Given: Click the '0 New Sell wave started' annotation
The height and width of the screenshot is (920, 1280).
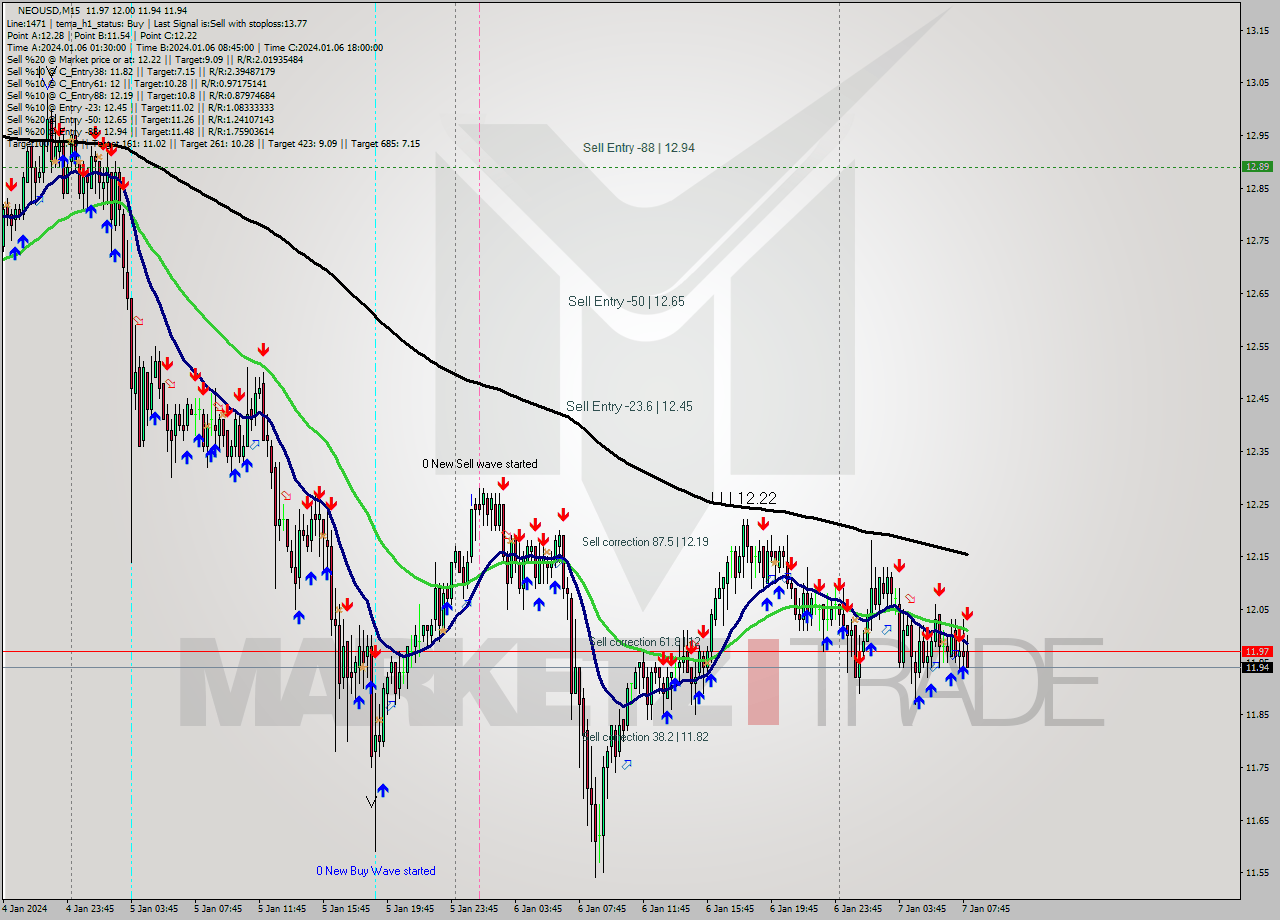Looking at the screenshot, I should pos(479,464).
